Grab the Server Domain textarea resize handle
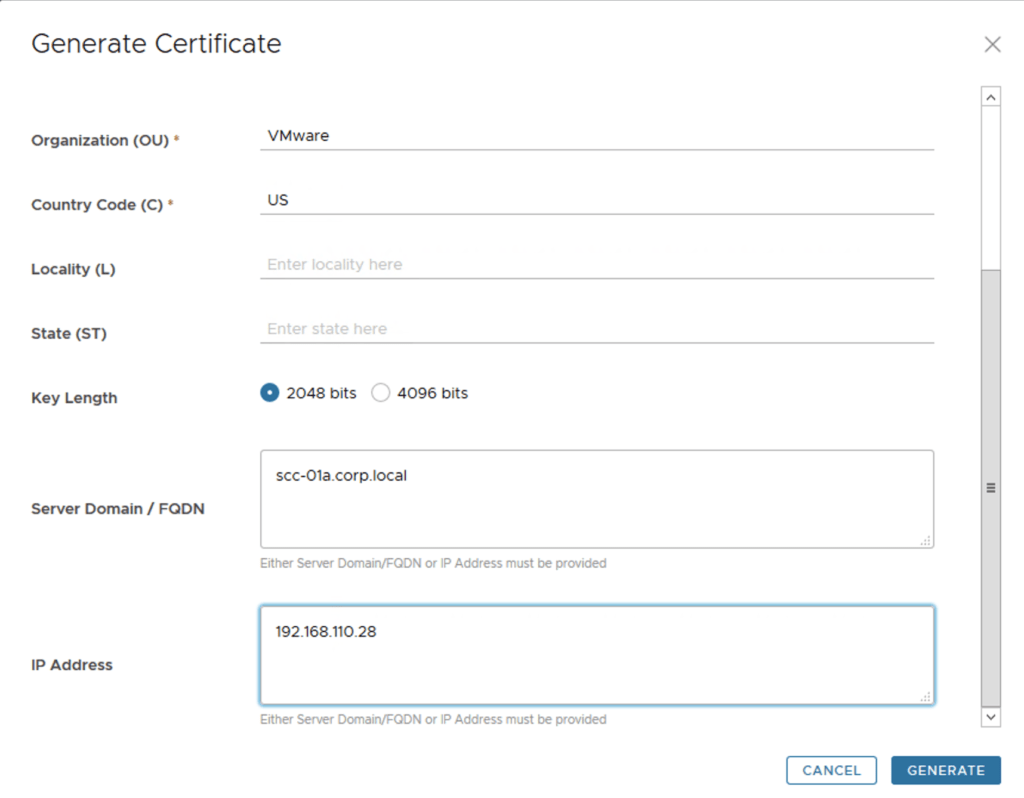1024x798 pixels. point(925,540)
